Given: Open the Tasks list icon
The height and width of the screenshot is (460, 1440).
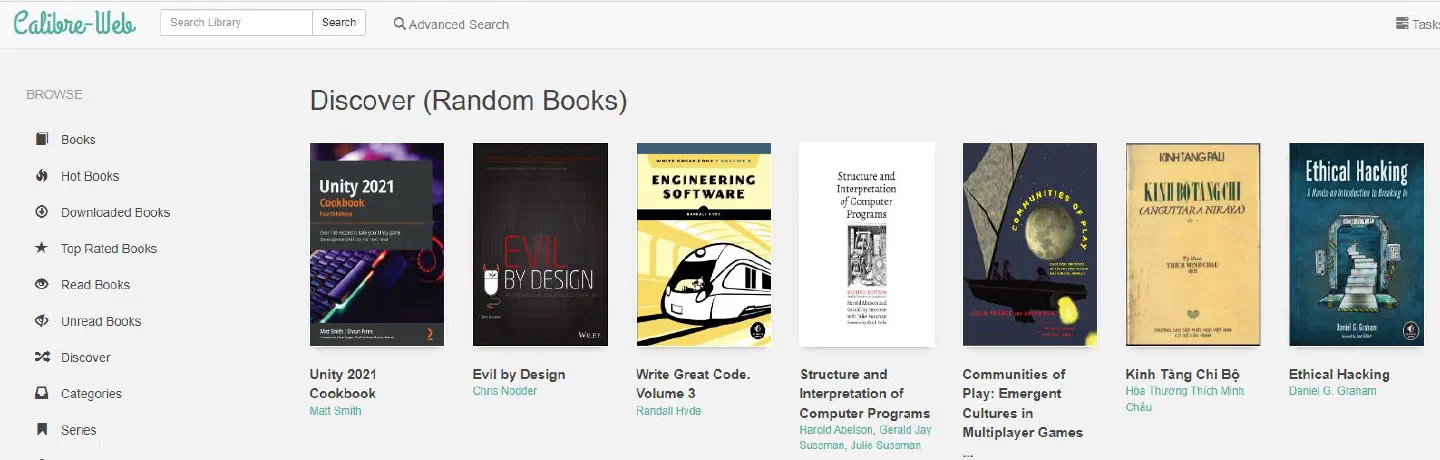Looking at the screenshot, I should [x=1402, y=24].
